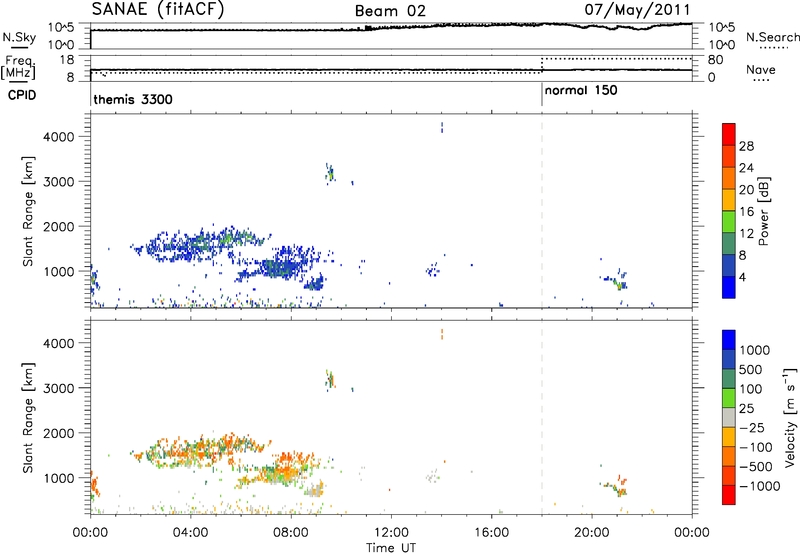Click the 12:00 time tick label
The width and height of the screenshot is (800, 554).
[x=391, y=533]
